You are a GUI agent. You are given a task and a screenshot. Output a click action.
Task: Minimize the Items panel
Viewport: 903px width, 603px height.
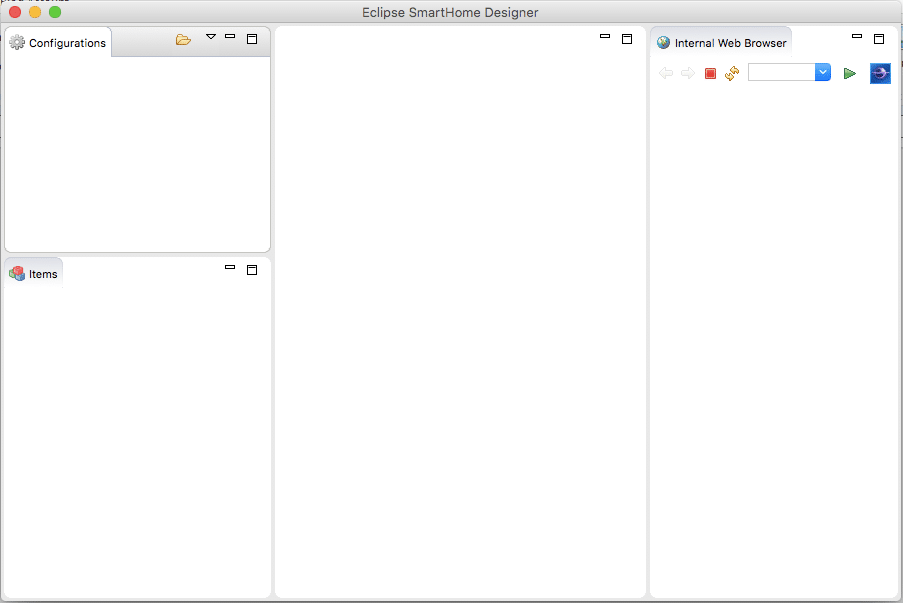(x=230, y=267)
